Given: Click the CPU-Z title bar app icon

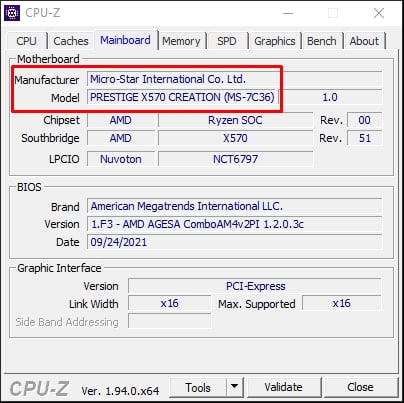Looking at the screenshot, I should coord(12,13).
